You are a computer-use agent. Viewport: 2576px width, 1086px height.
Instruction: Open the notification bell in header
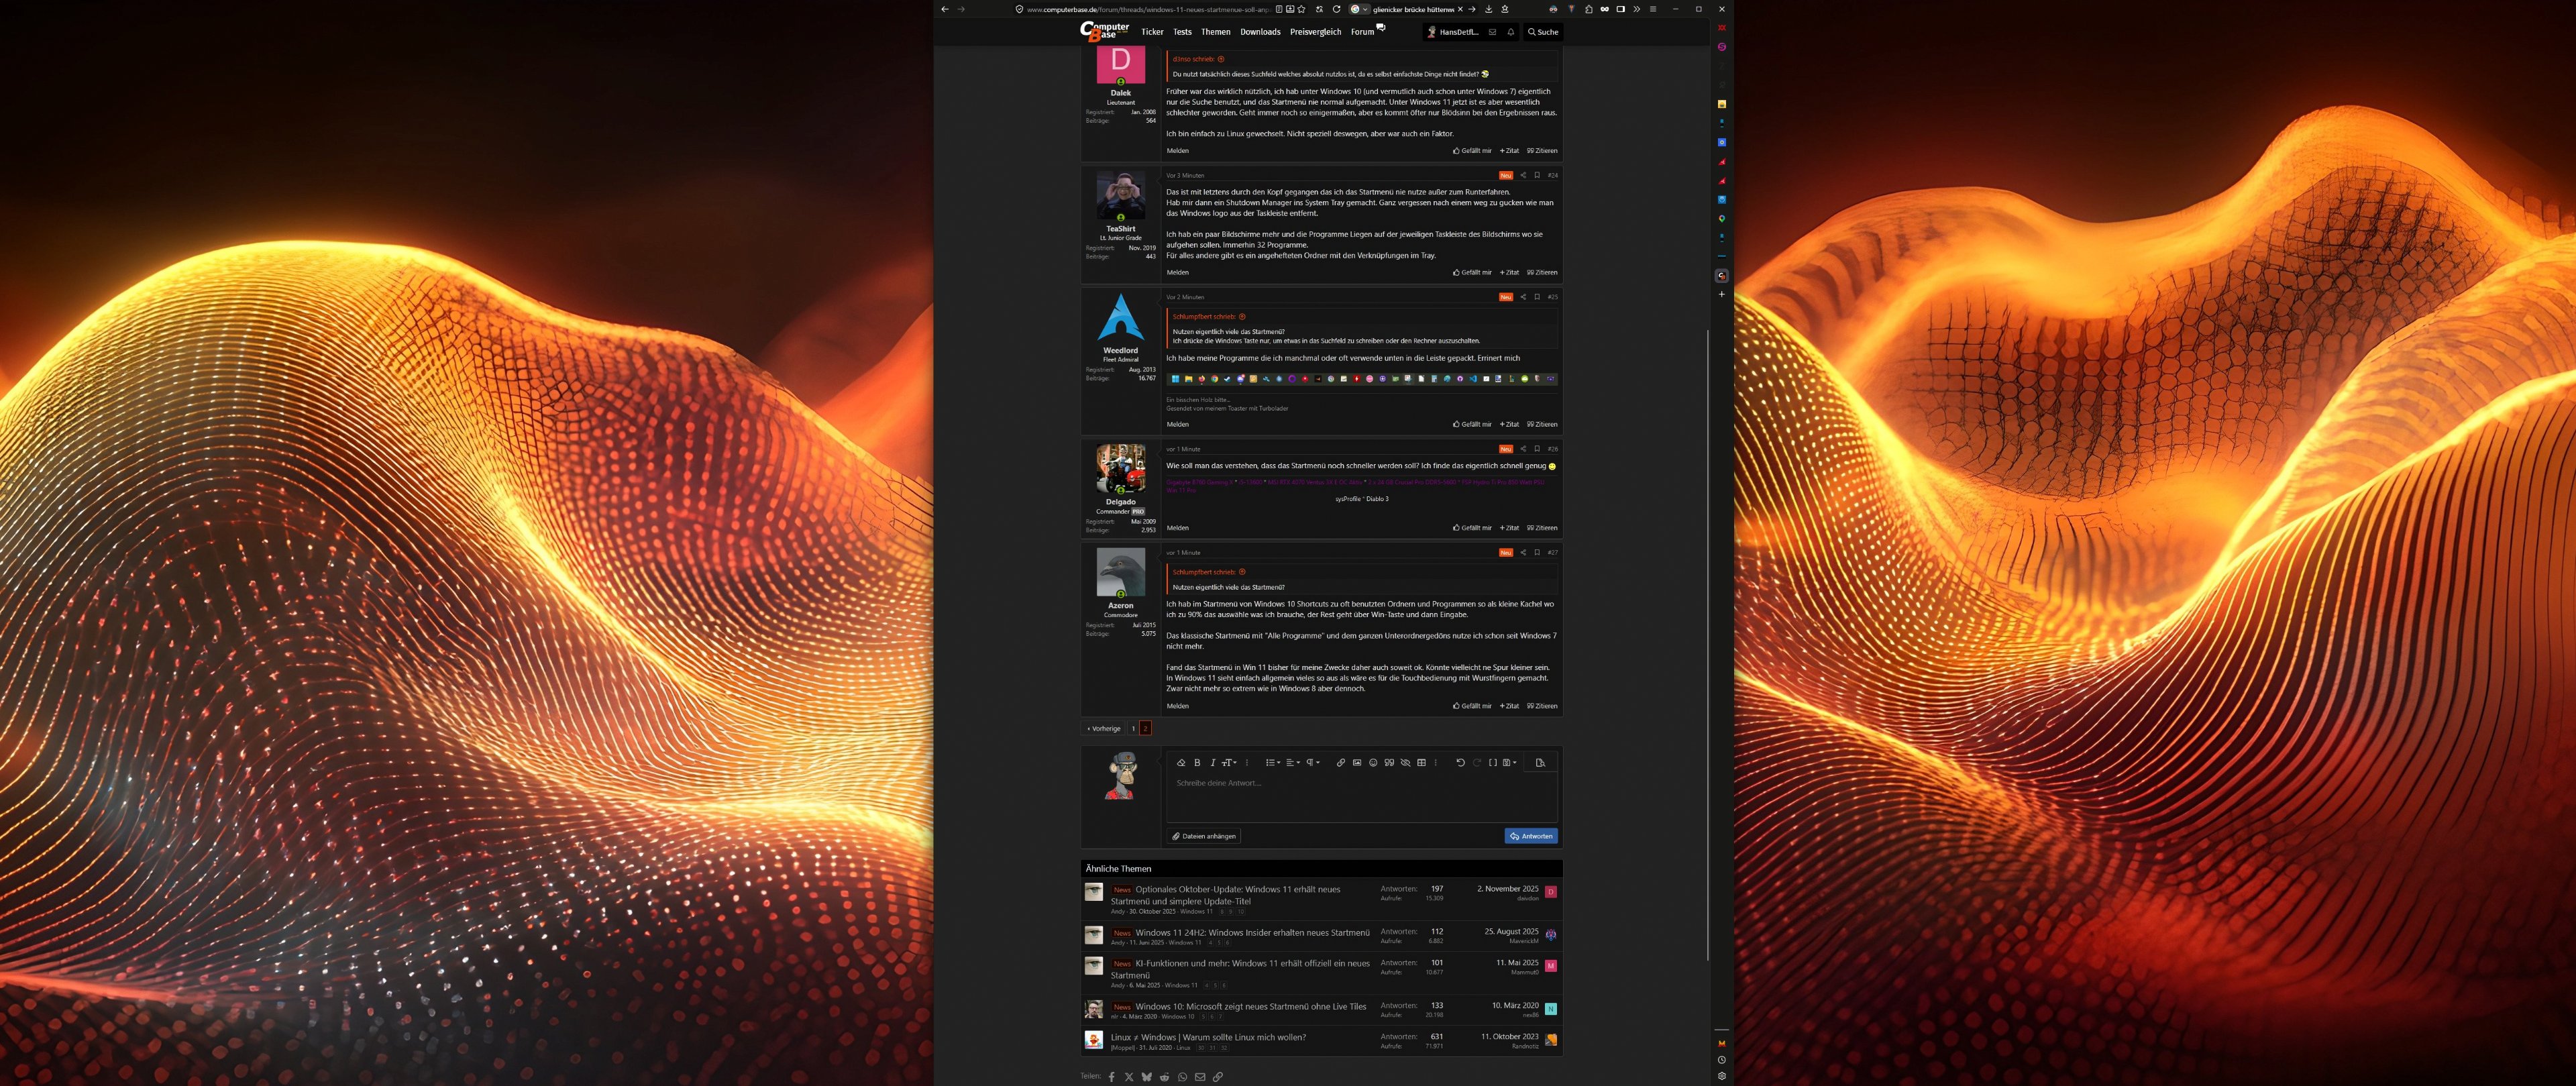click(1510, 32)
